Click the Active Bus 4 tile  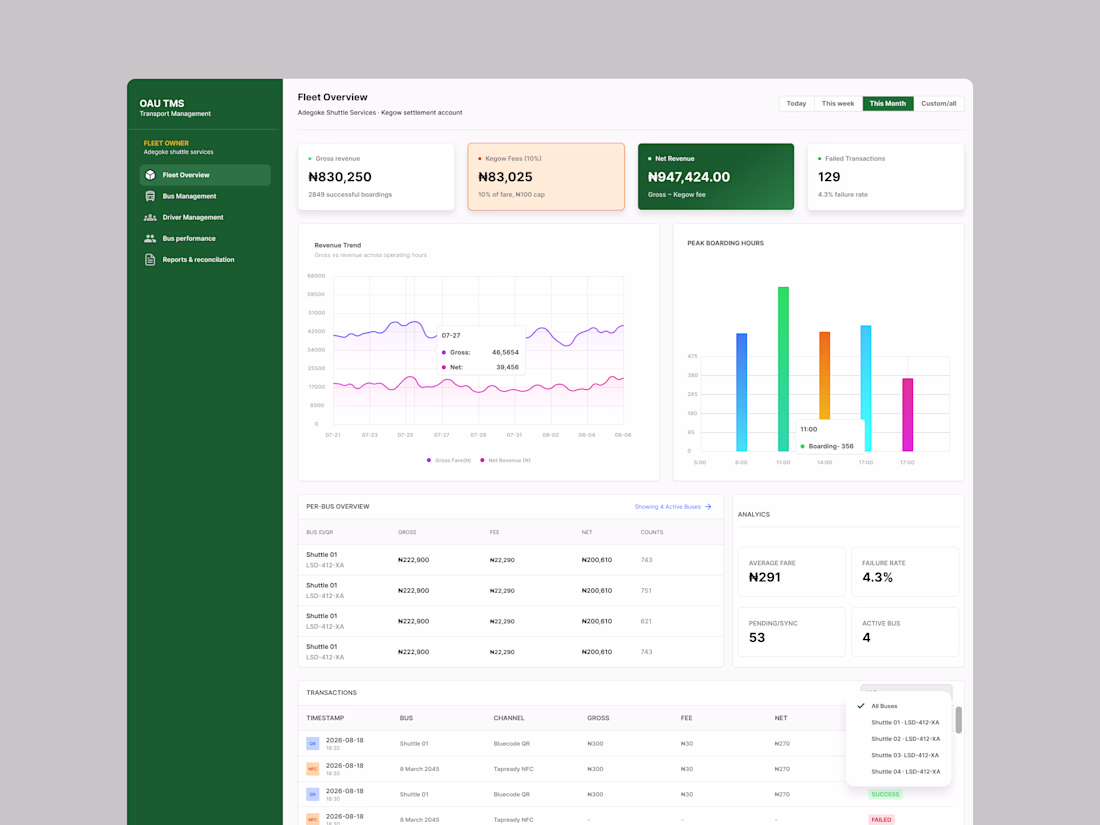tap(905, 632)
